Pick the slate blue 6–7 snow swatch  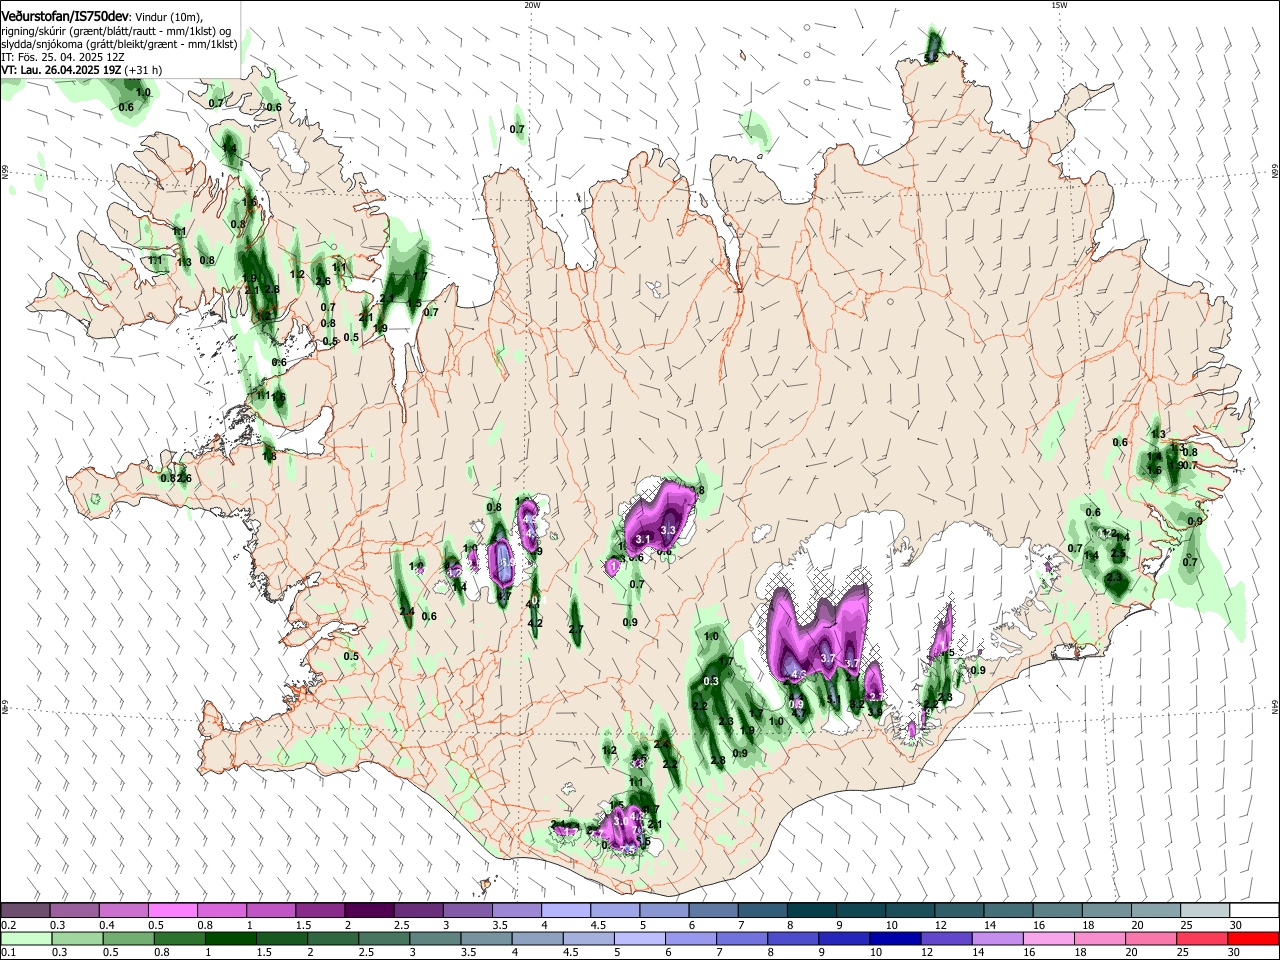[714, 910]
